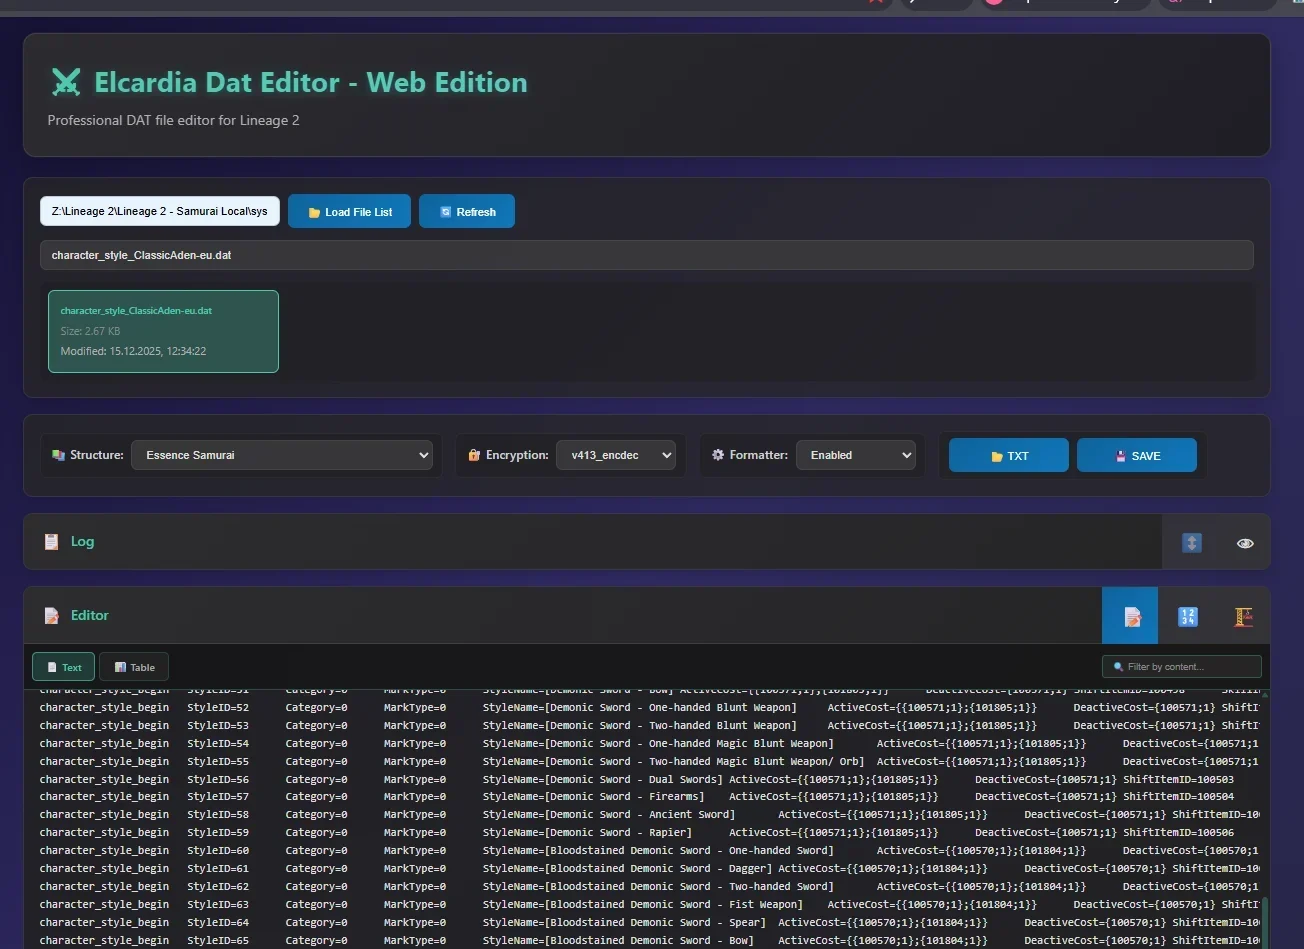Click the crossed swords logo icon
Screen dimensions: 1304x949
point(65,82)
